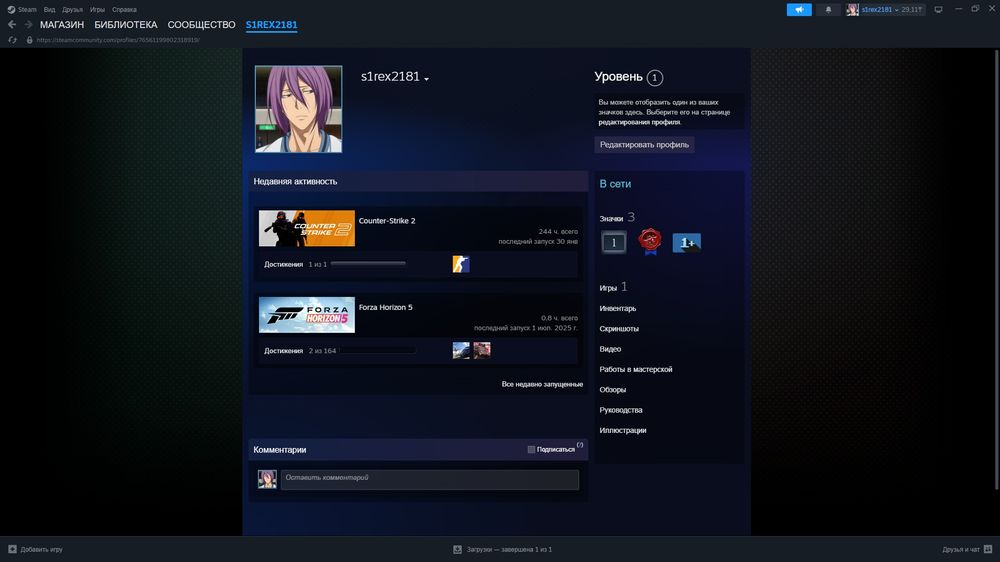Click the profile URL address bar

[118, 40]
